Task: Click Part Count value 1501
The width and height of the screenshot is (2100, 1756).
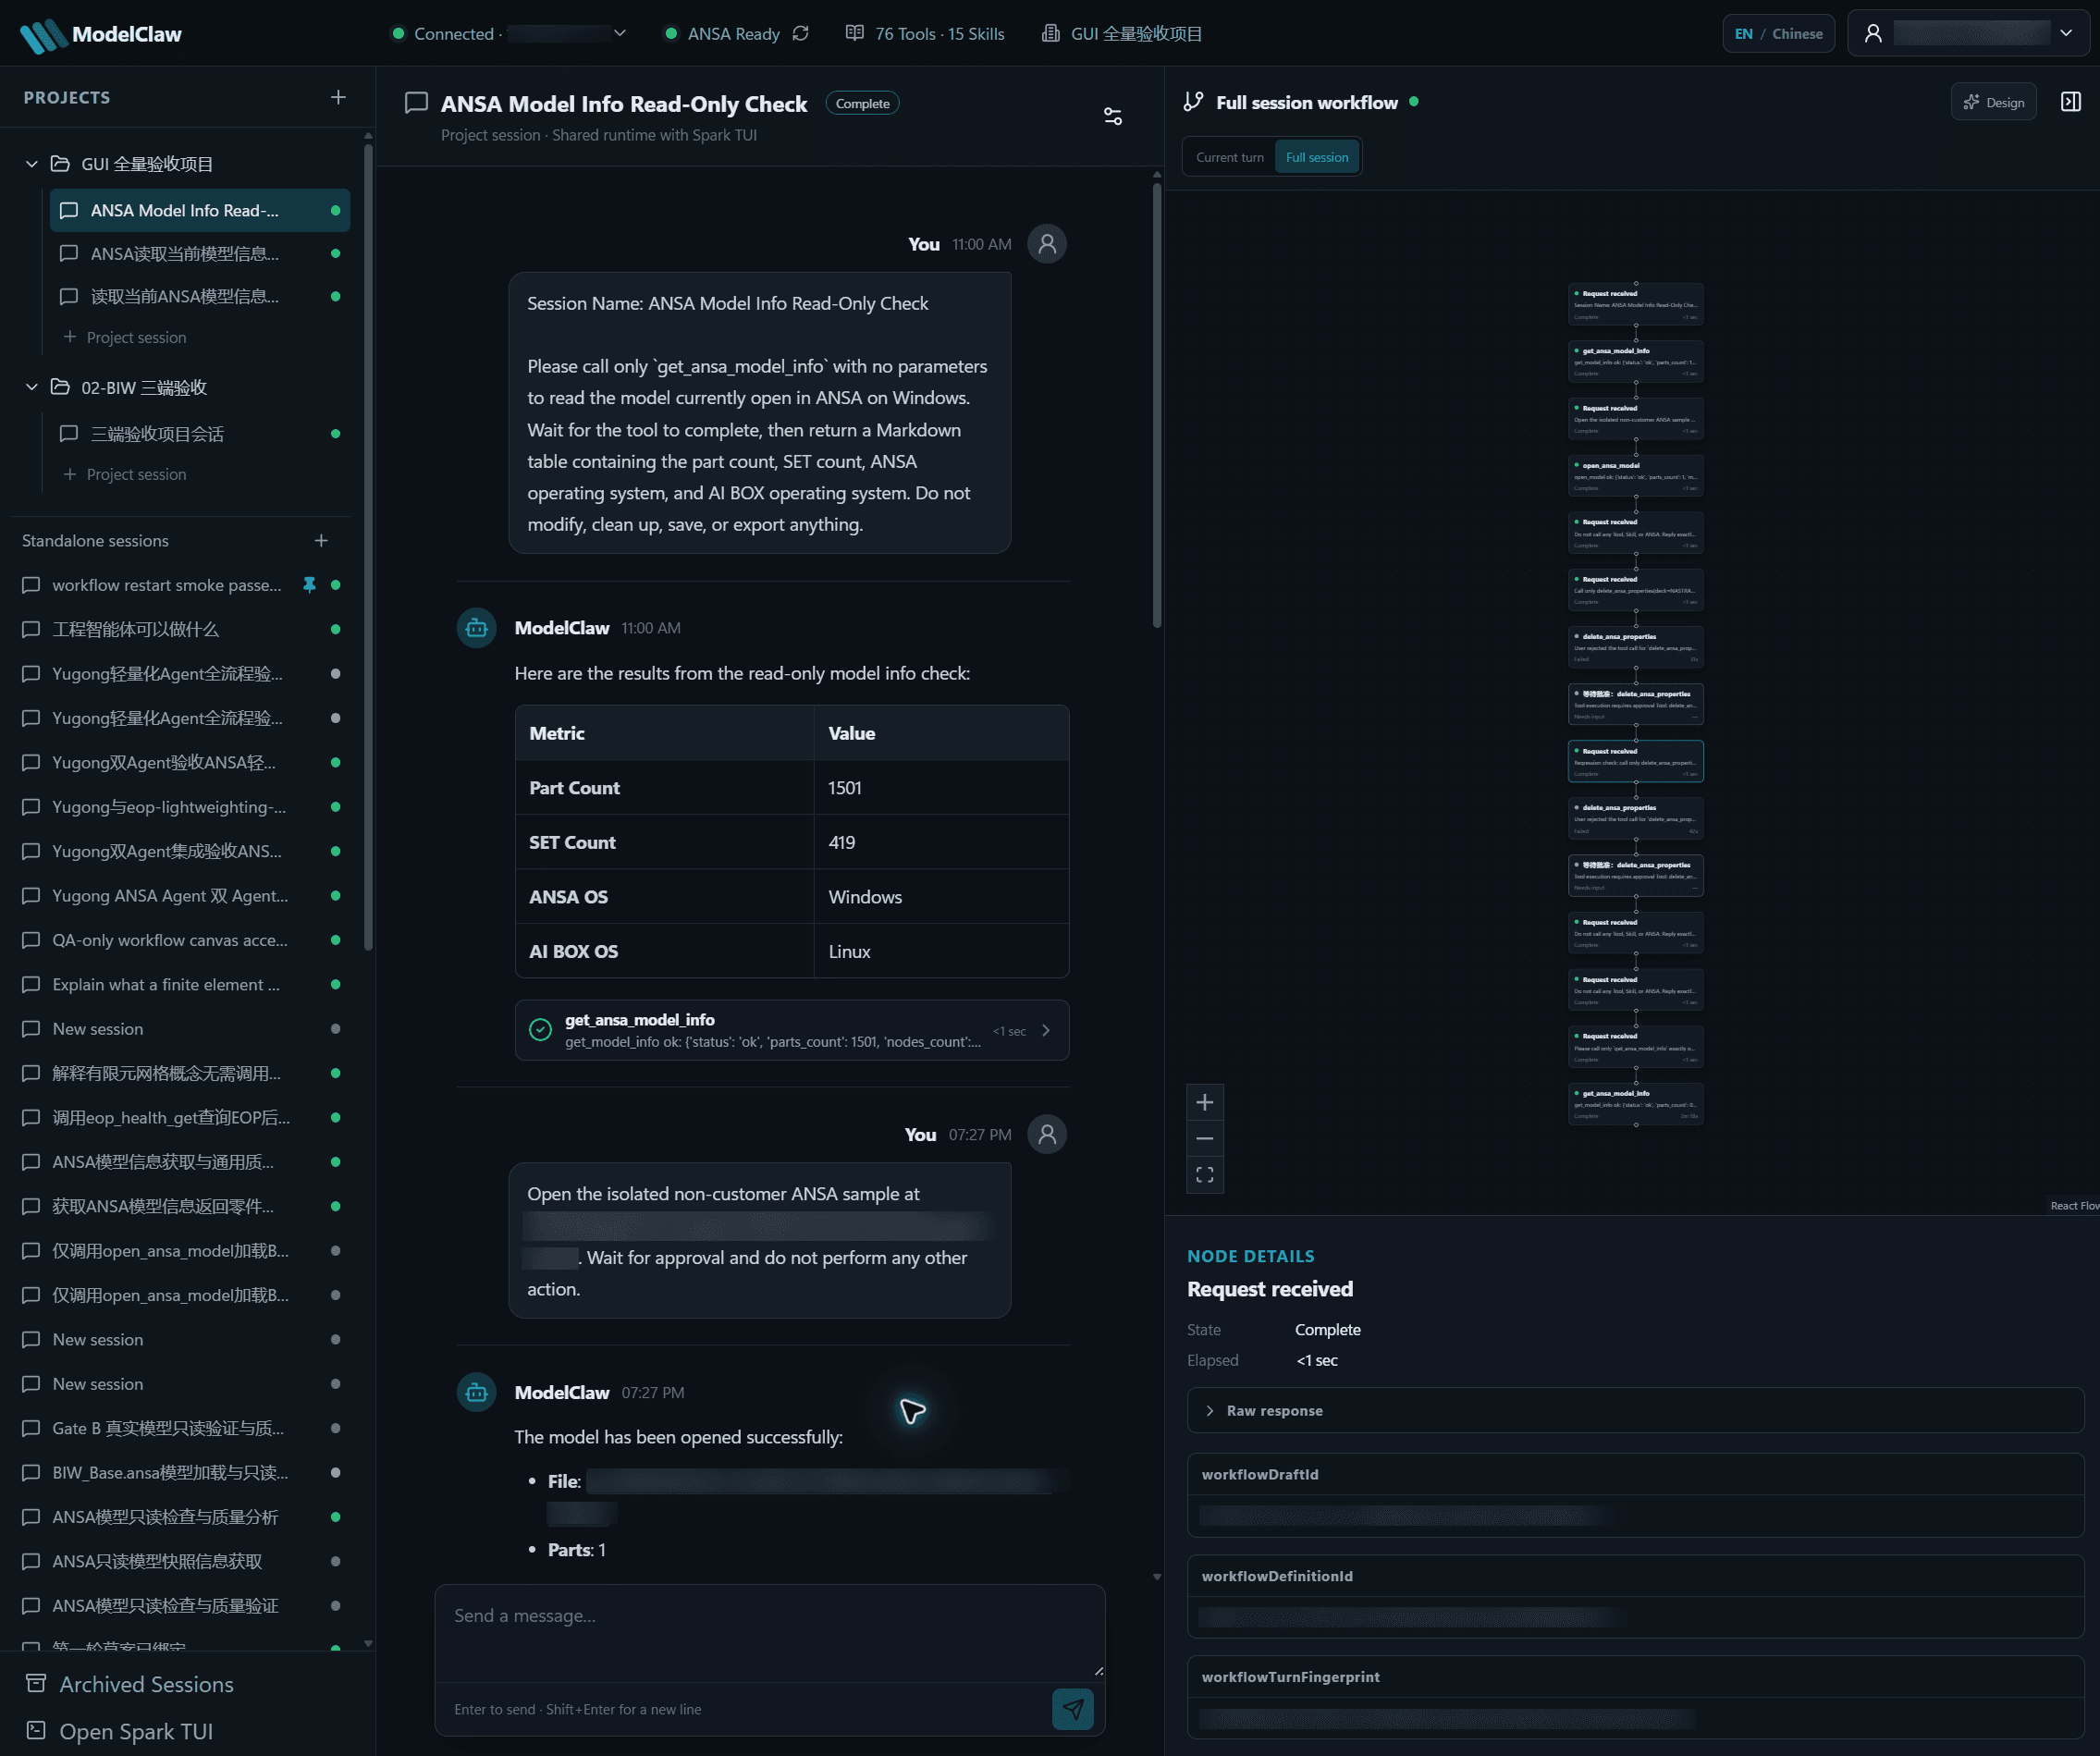Action: click(x=844, y=788)
